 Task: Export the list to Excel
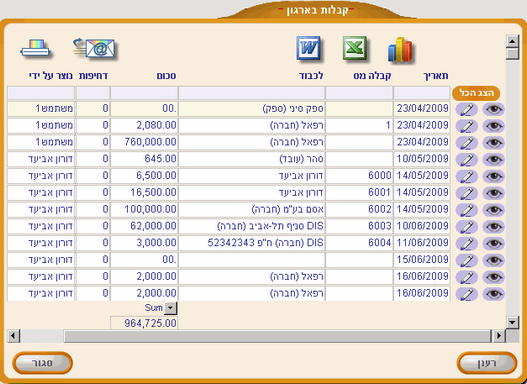click(355, 49)
